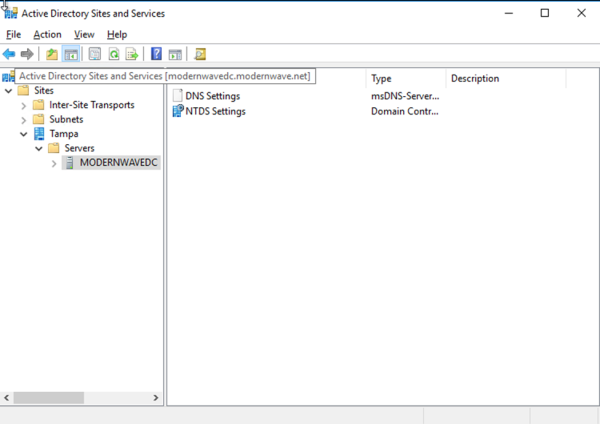Select the Servers folder in the tree
The image size is (600, 424).
(79, 148)
